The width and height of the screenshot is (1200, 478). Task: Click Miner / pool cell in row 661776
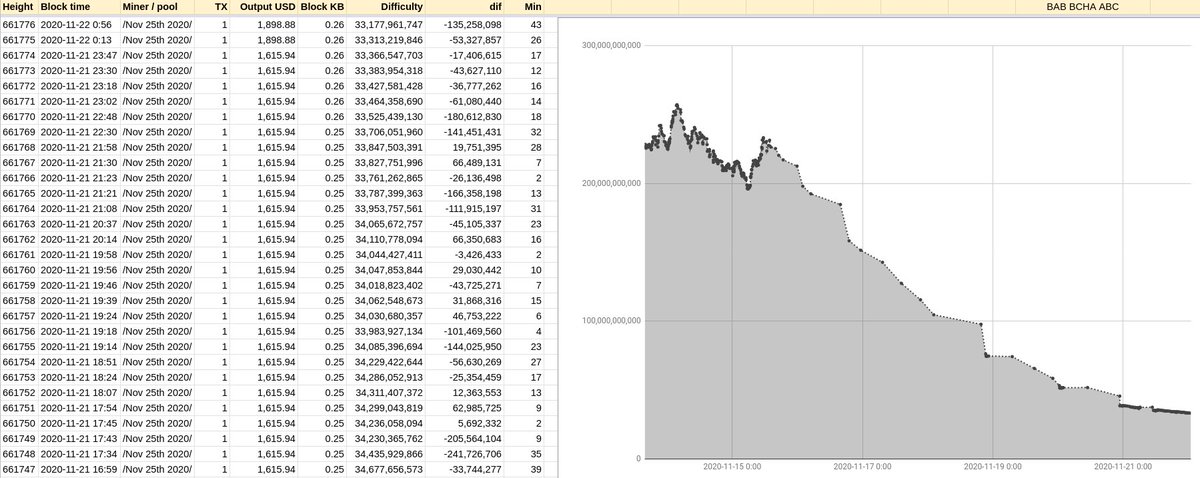(157, 23)
